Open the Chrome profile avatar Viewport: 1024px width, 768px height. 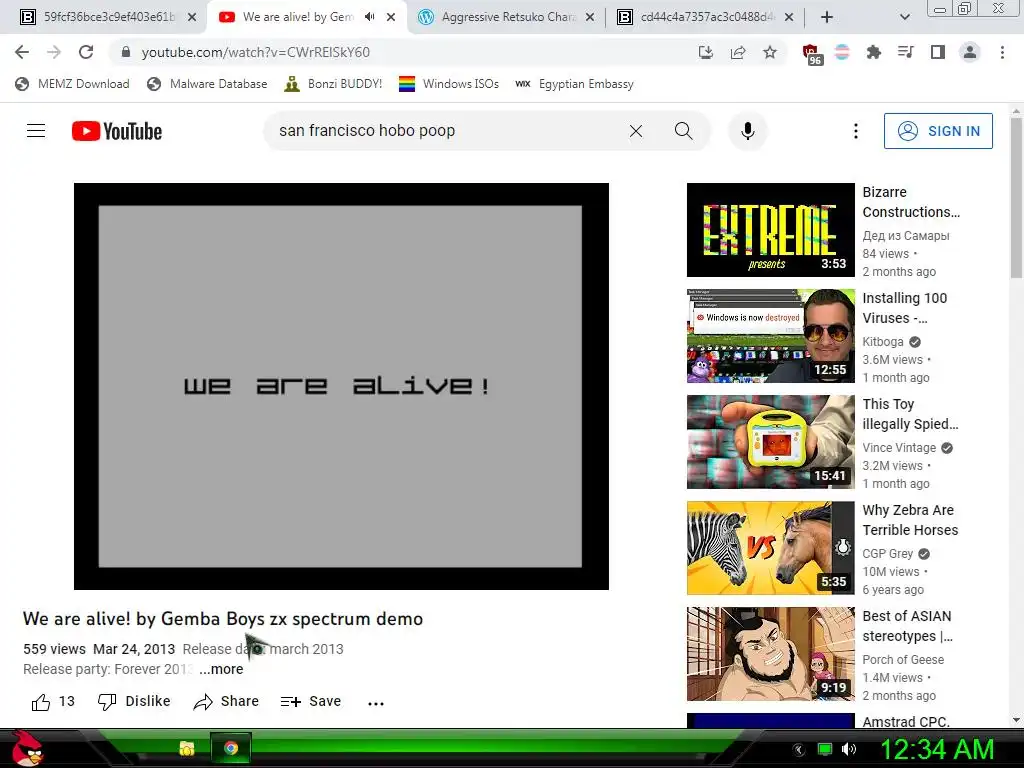coord(970,52)
